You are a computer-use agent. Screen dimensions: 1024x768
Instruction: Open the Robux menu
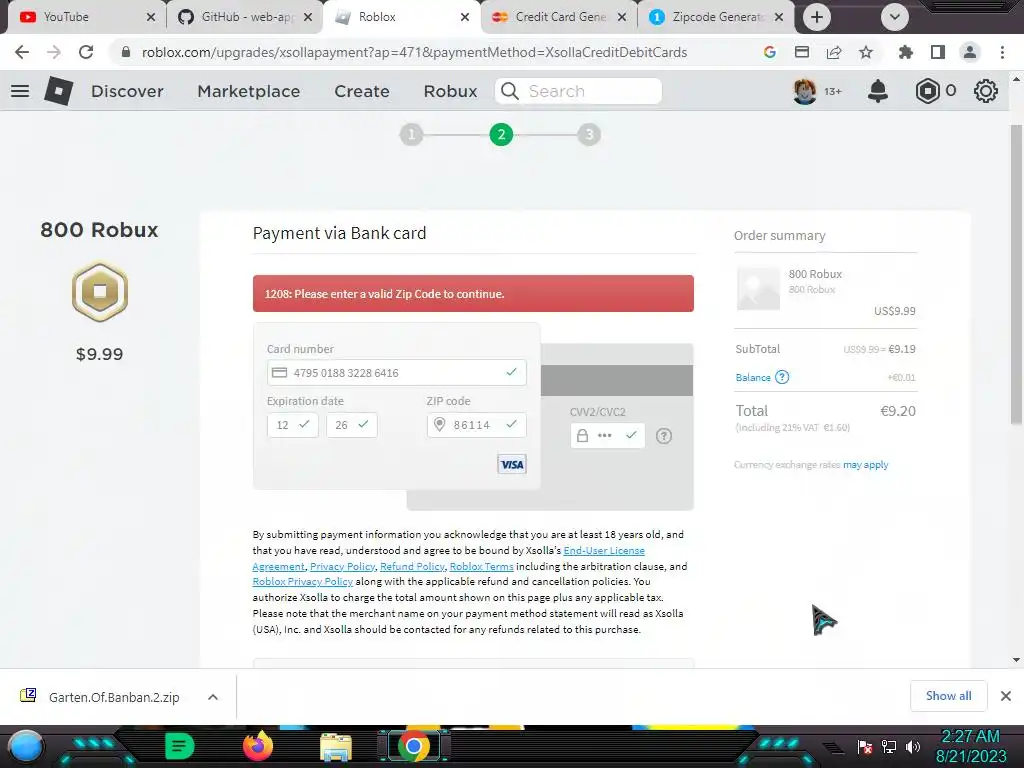click(451, 91)
